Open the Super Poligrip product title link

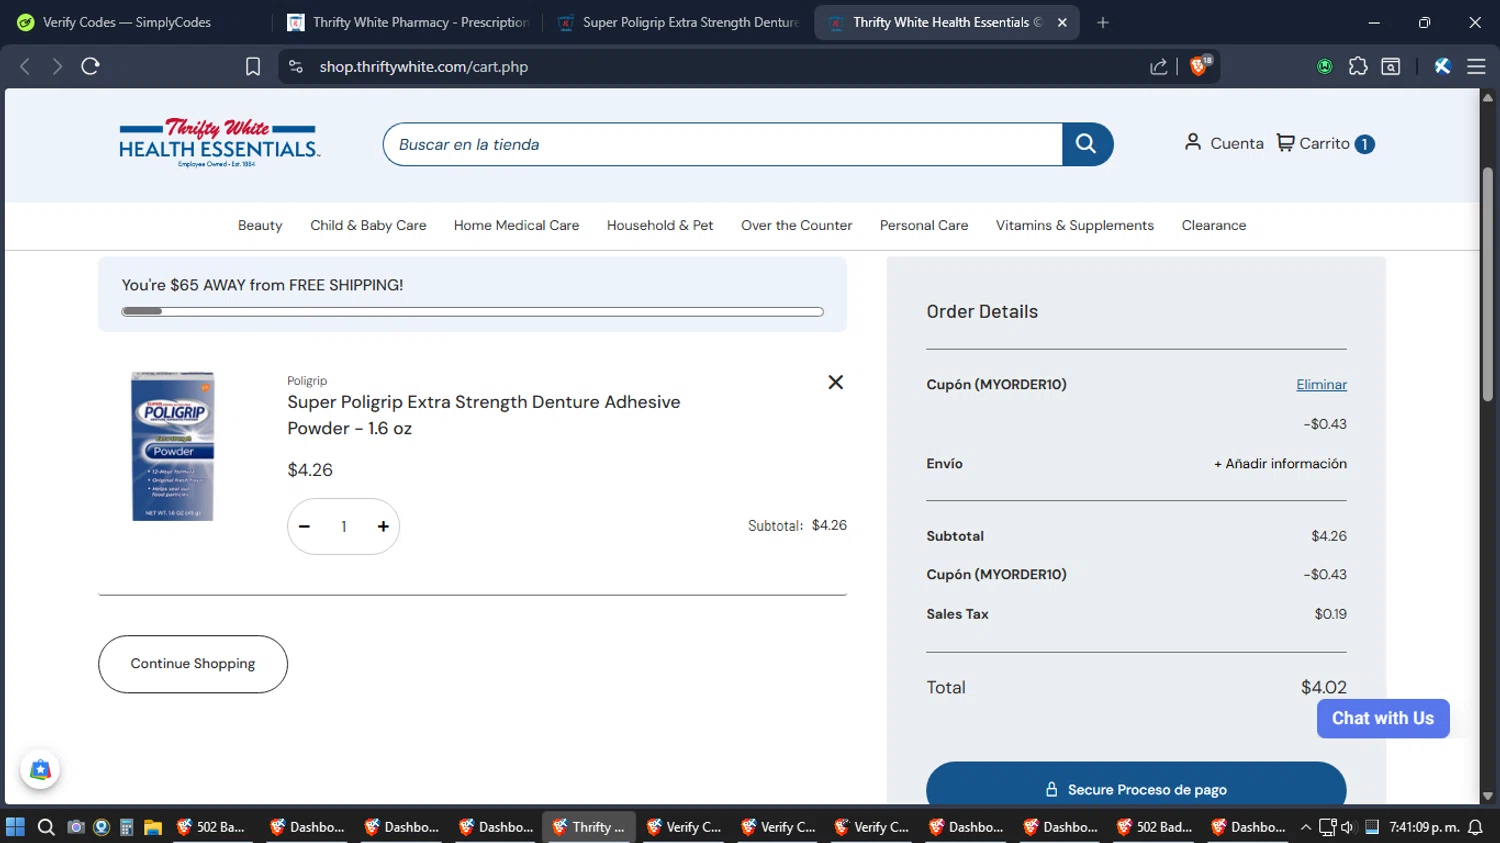[483, 415]
